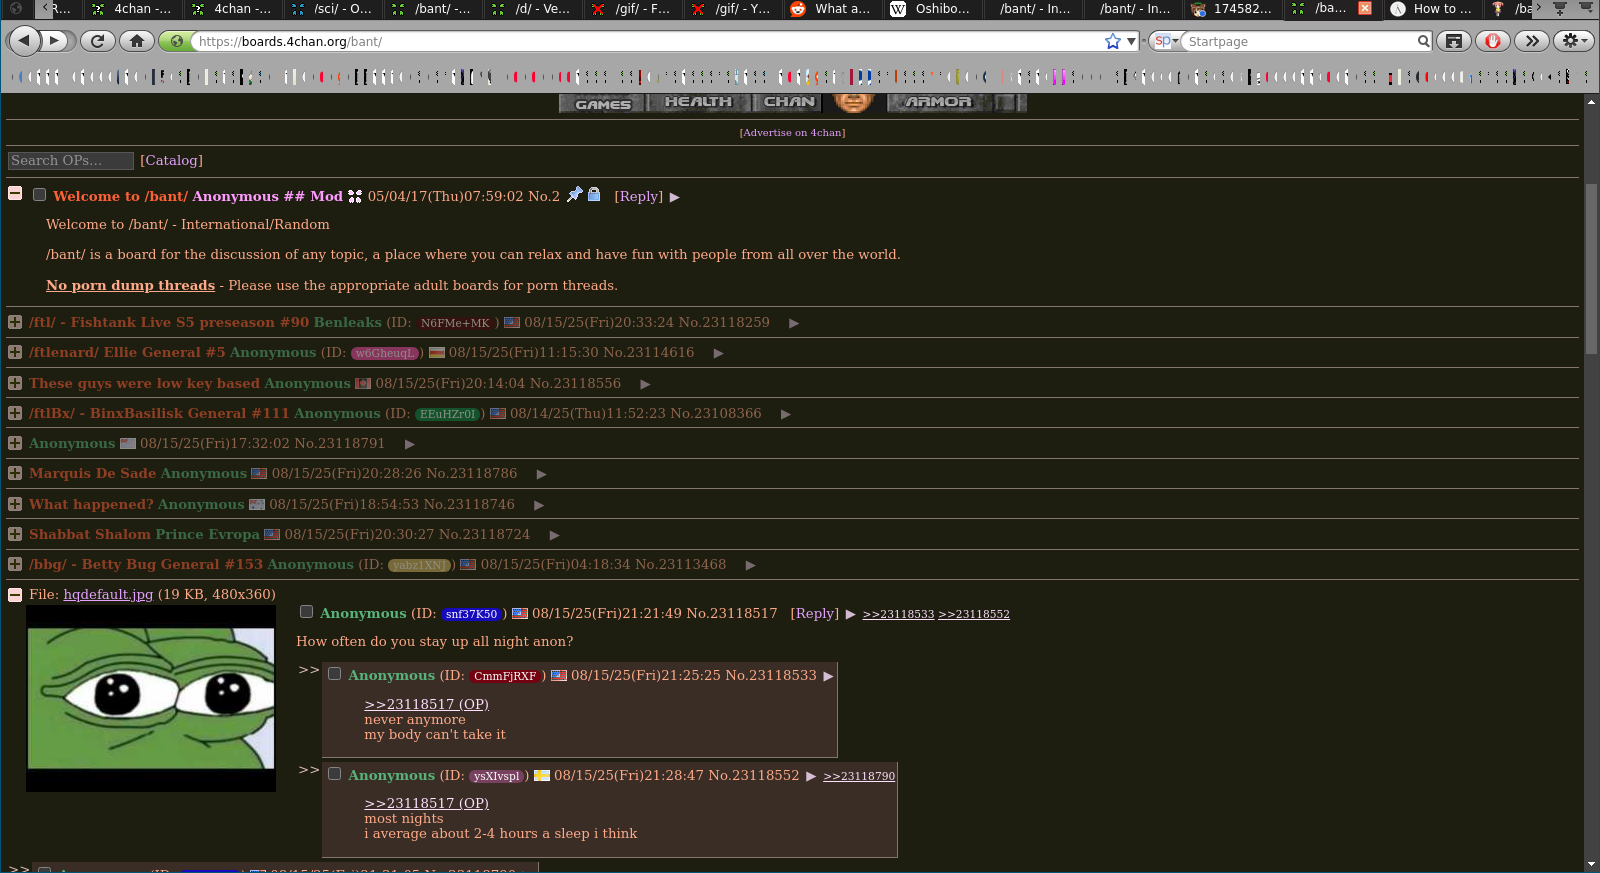Click the flag on Betty Bug General thread

coord(468,565)
